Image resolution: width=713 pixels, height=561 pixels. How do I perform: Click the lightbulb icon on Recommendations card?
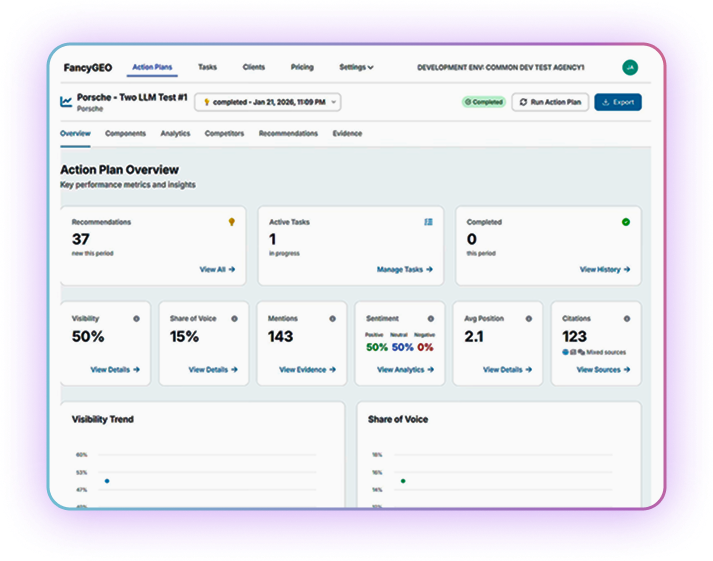coord(233,222)
